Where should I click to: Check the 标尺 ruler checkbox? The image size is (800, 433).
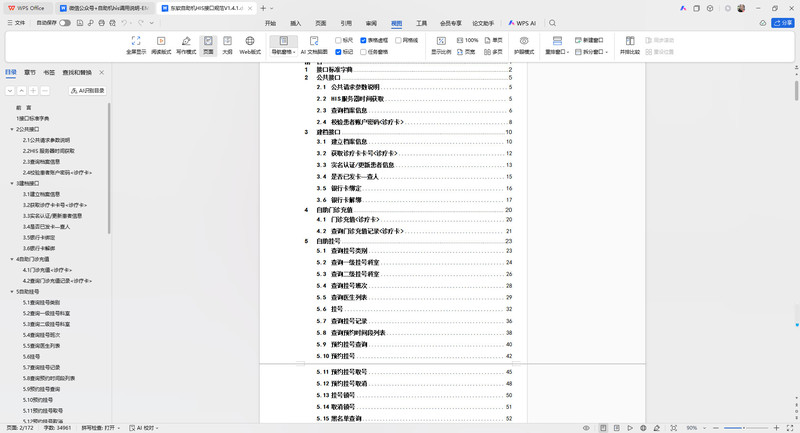(338, 40)
